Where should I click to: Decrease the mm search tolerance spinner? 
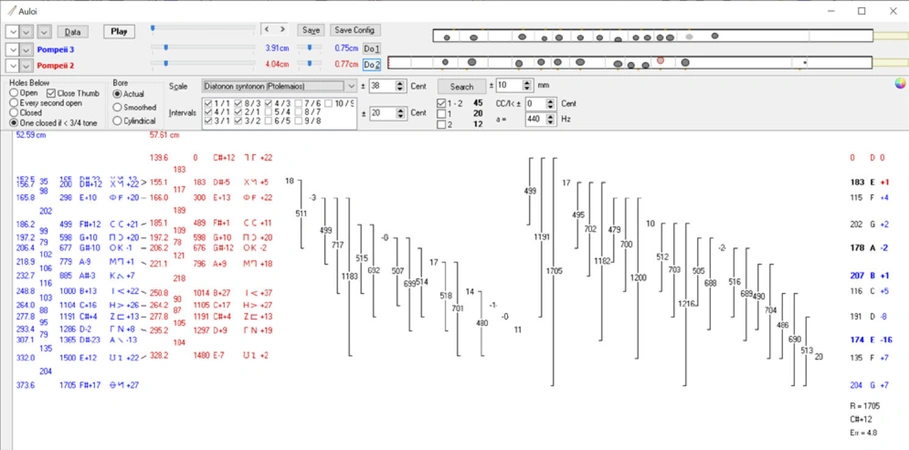(x=528, y=89)
